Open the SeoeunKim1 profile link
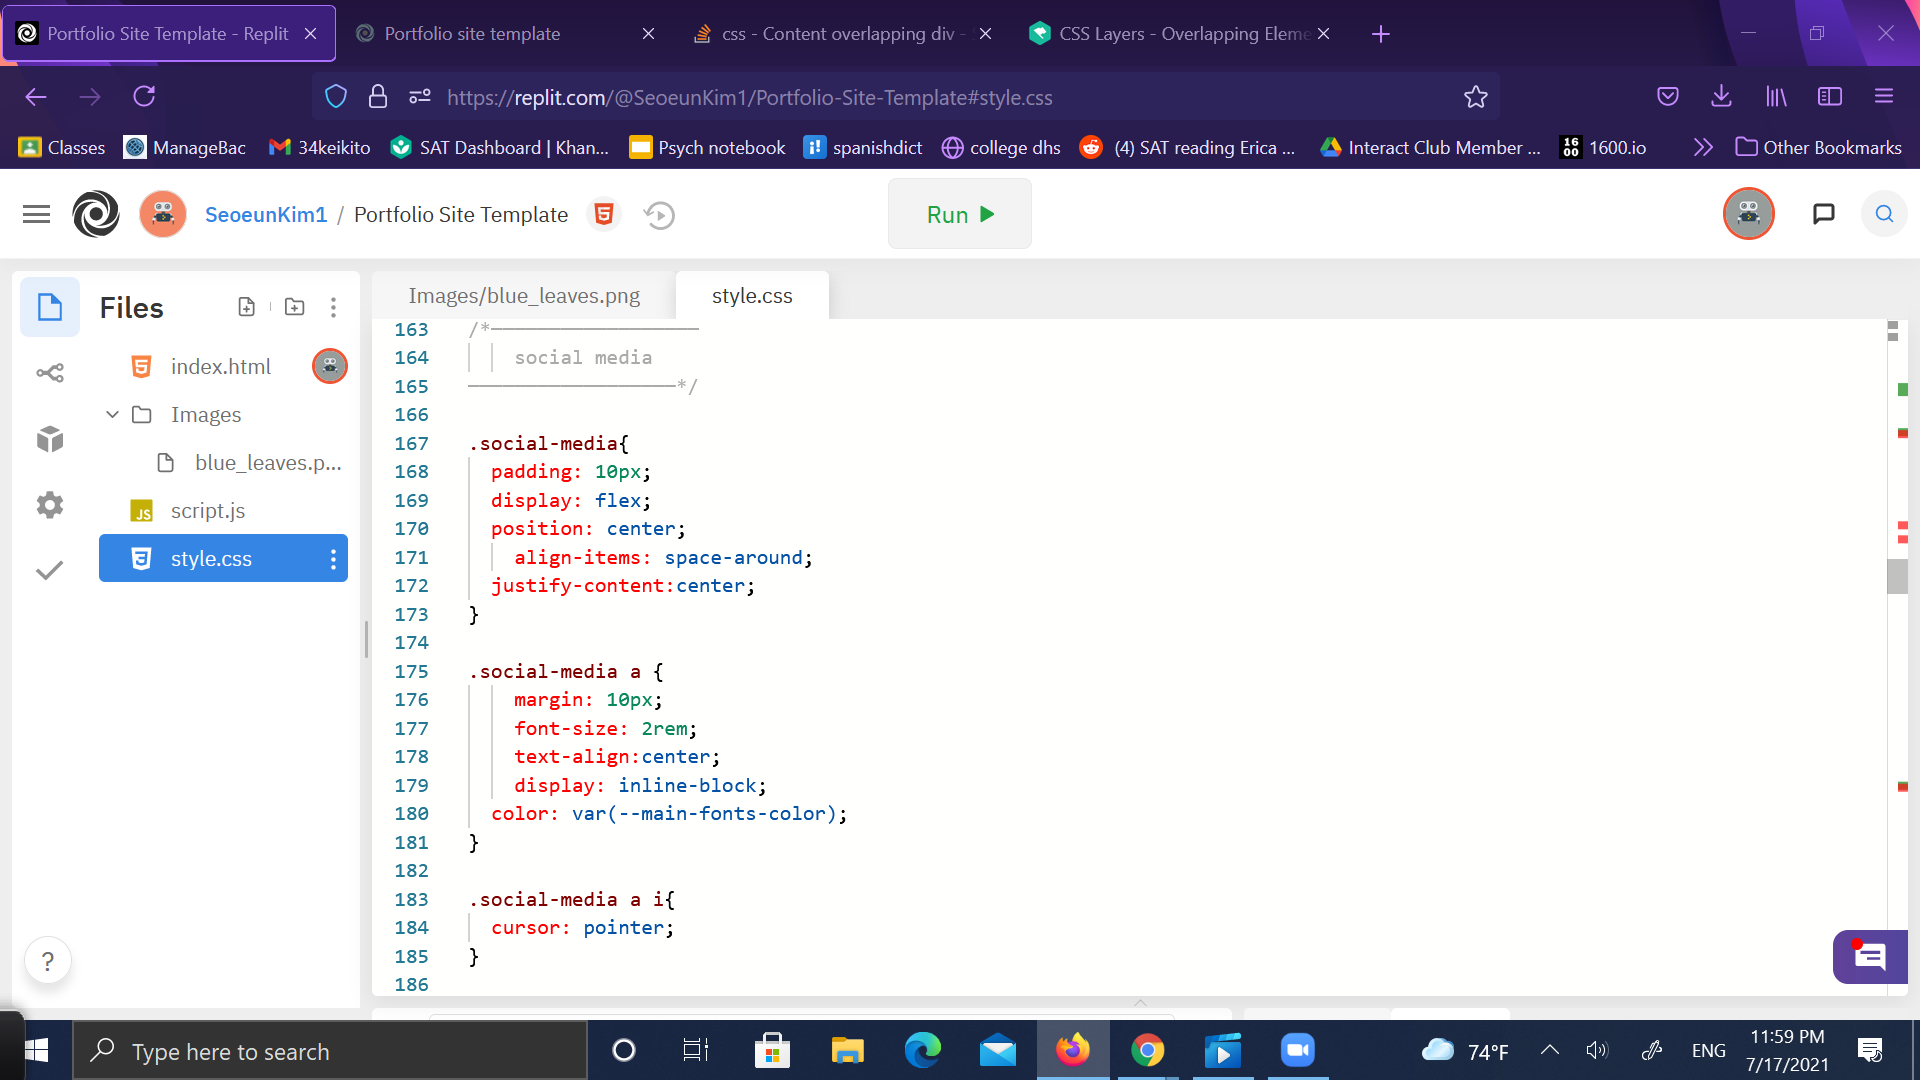 click(266, 214)
